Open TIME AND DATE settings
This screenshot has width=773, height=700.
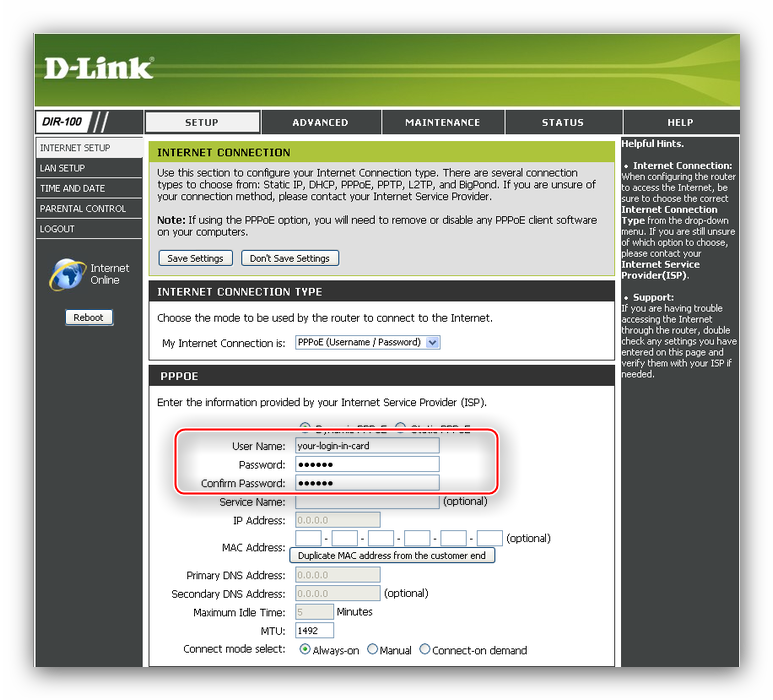tap(89, 188)
